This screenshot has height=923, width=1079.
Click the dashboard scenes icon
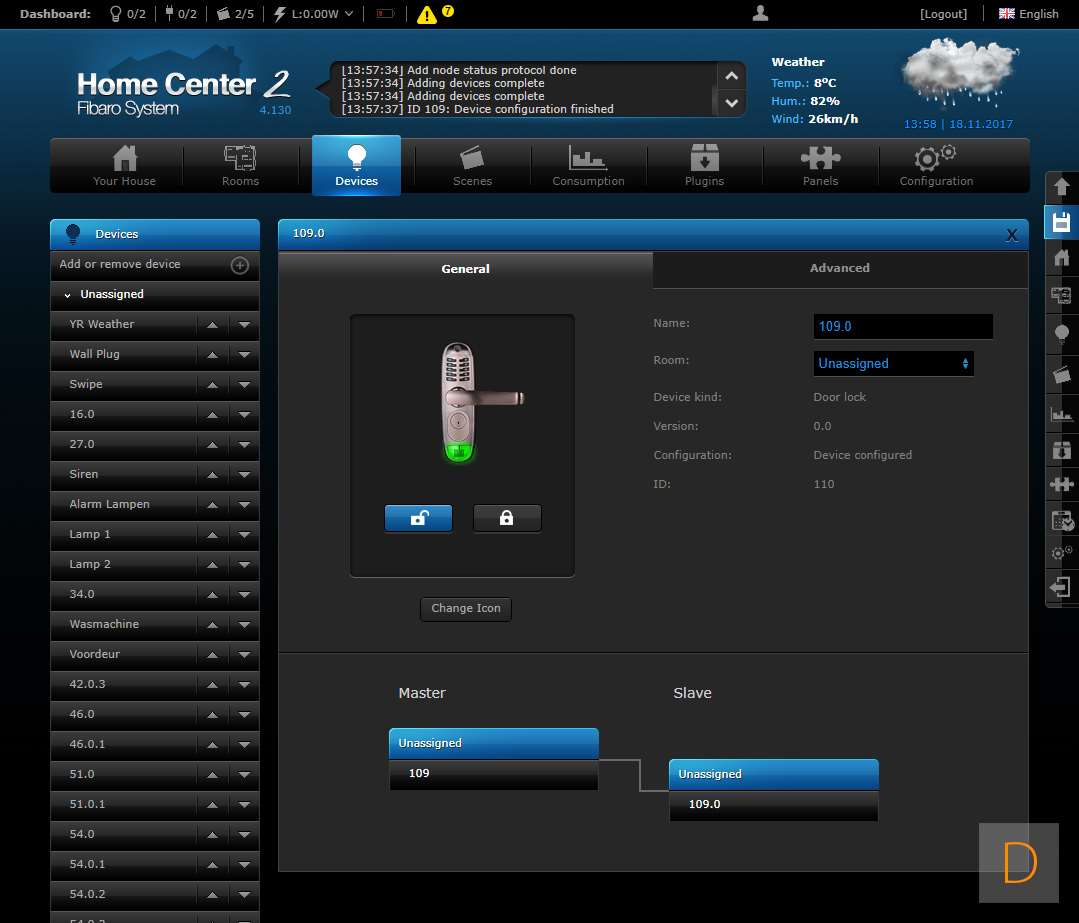[223, 14]
